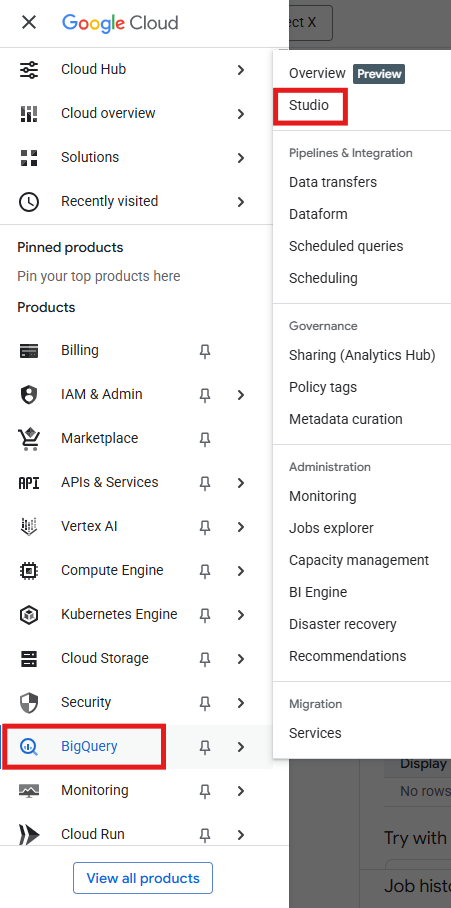Viewport: 451px width, 908px height.
Task: Pin Cloud Storage product
Action: click(204, 659)
